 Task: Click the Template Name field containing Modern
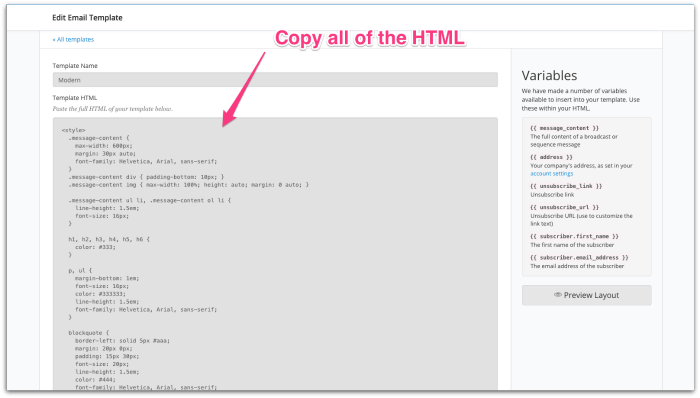coord(275,80)
